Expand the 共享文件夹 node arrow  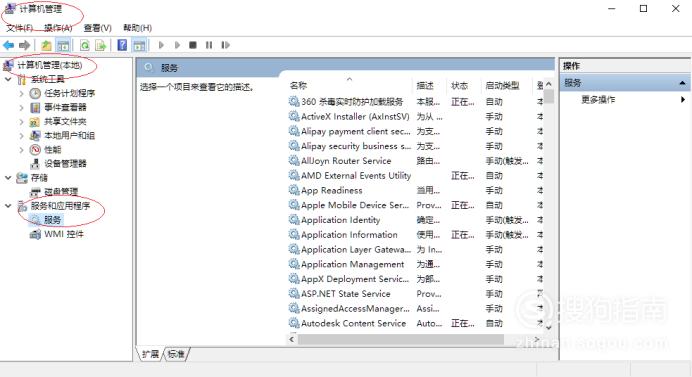coord(21,121)
